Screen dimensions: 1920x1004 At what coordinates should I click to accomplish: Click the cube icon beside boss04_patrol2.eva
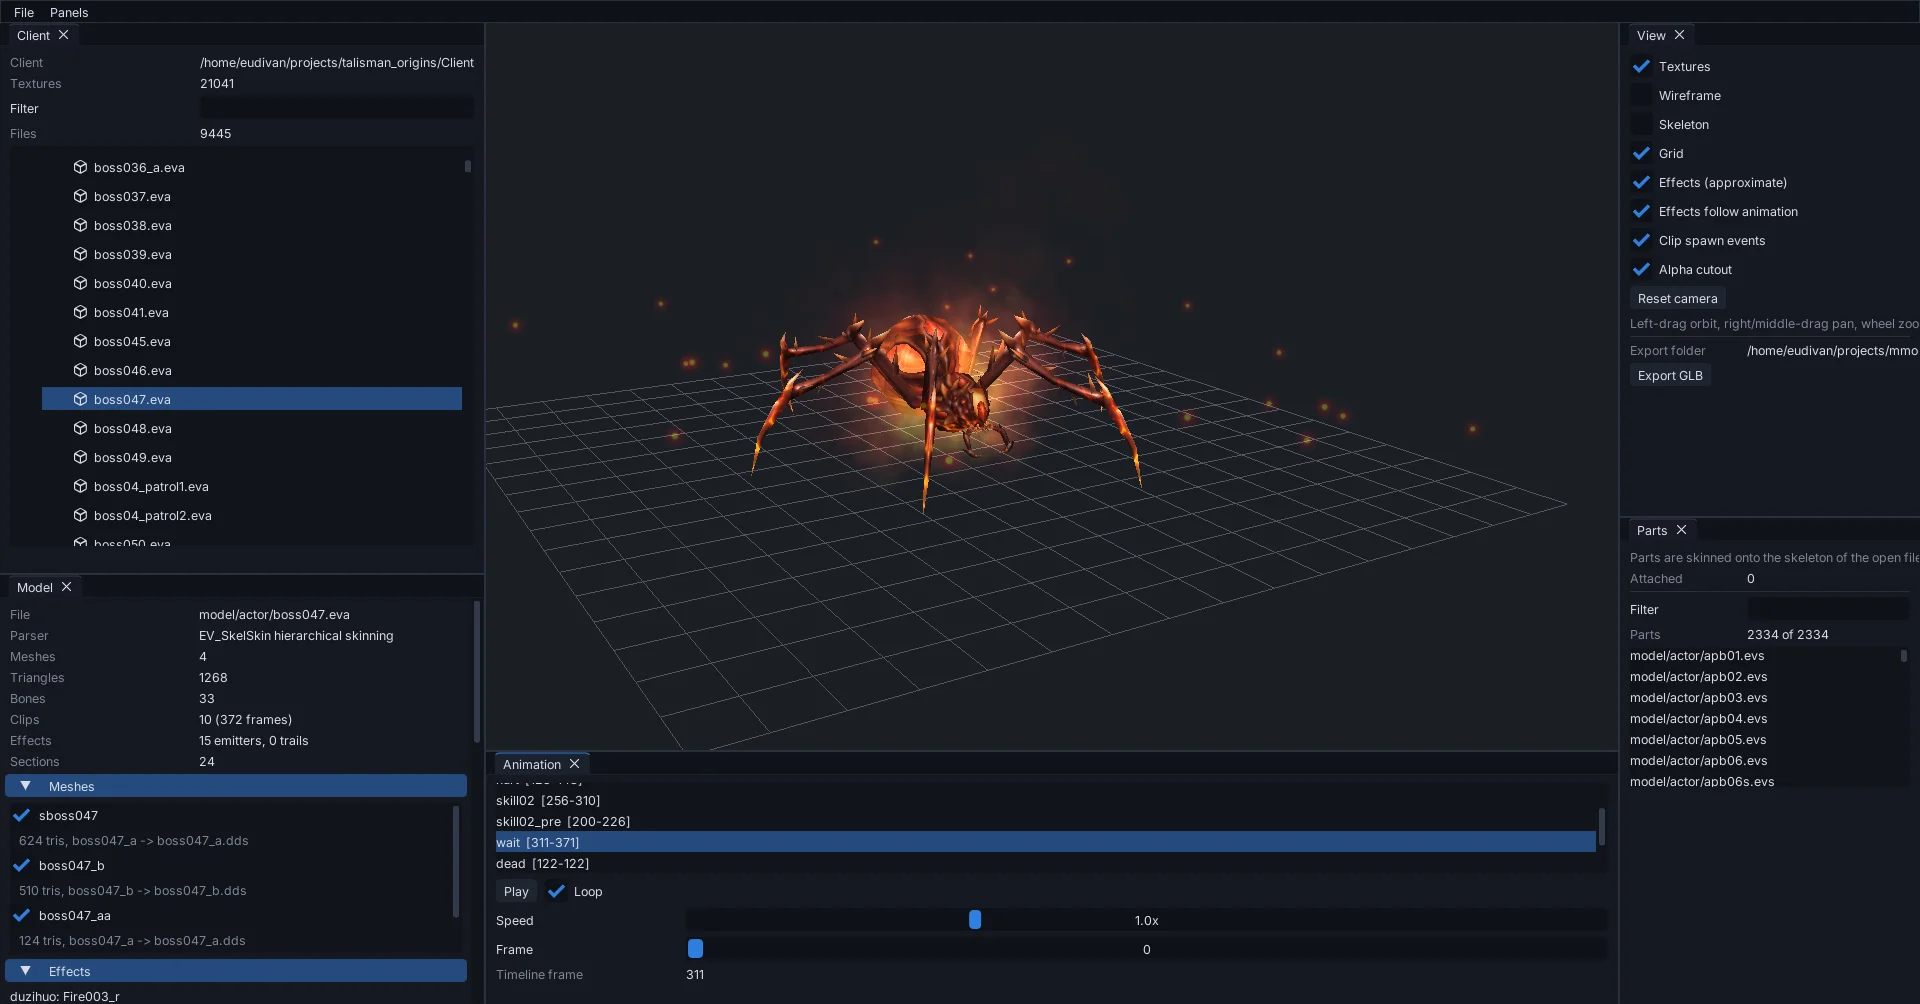pos(80,515)
